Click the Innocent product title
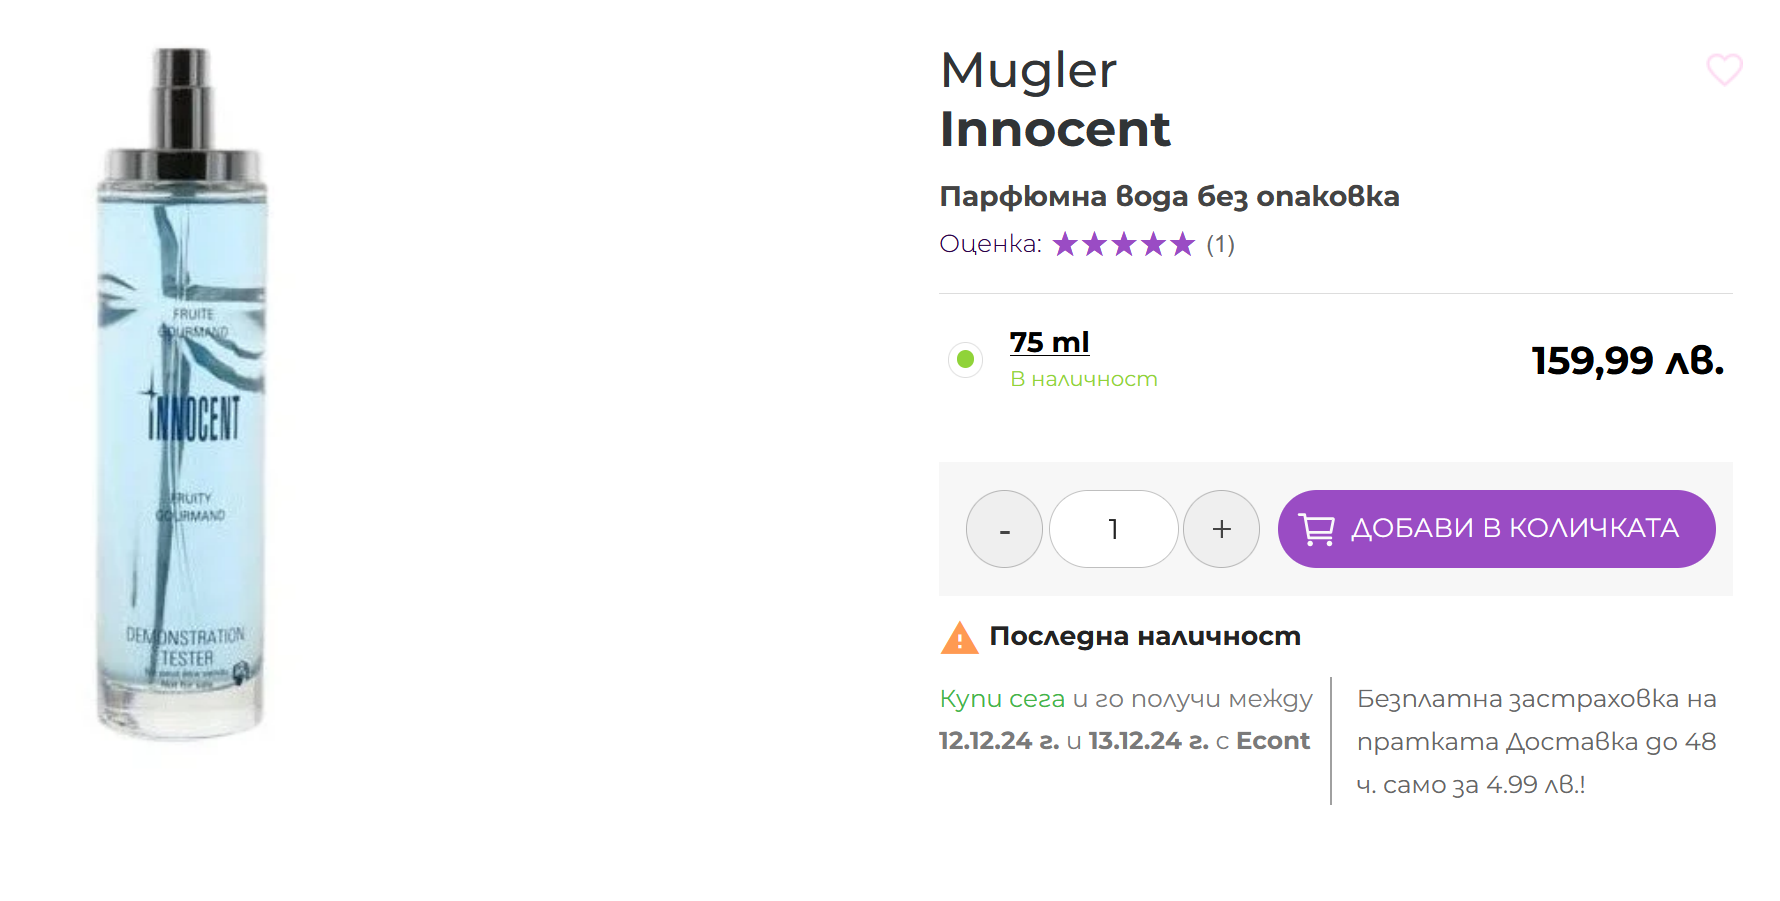This screenshot has height=901, width=1780. coord(1055,129)
